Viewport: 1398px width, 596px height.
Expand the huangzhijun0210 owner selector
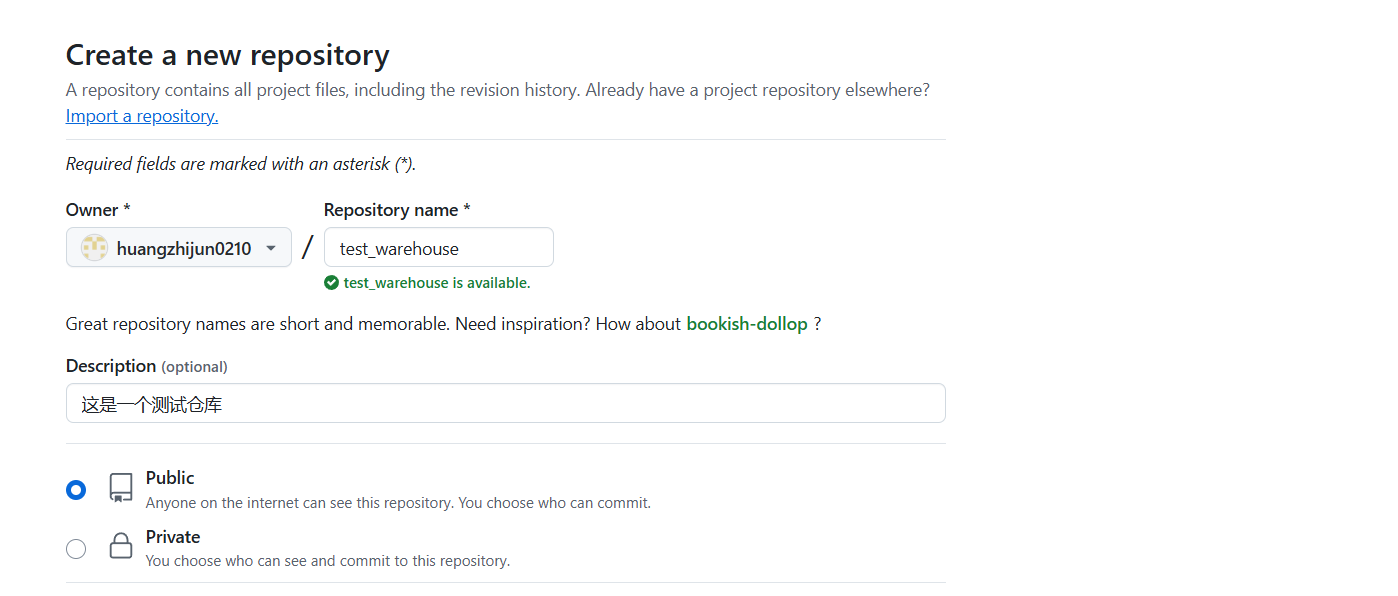point(179,247)
